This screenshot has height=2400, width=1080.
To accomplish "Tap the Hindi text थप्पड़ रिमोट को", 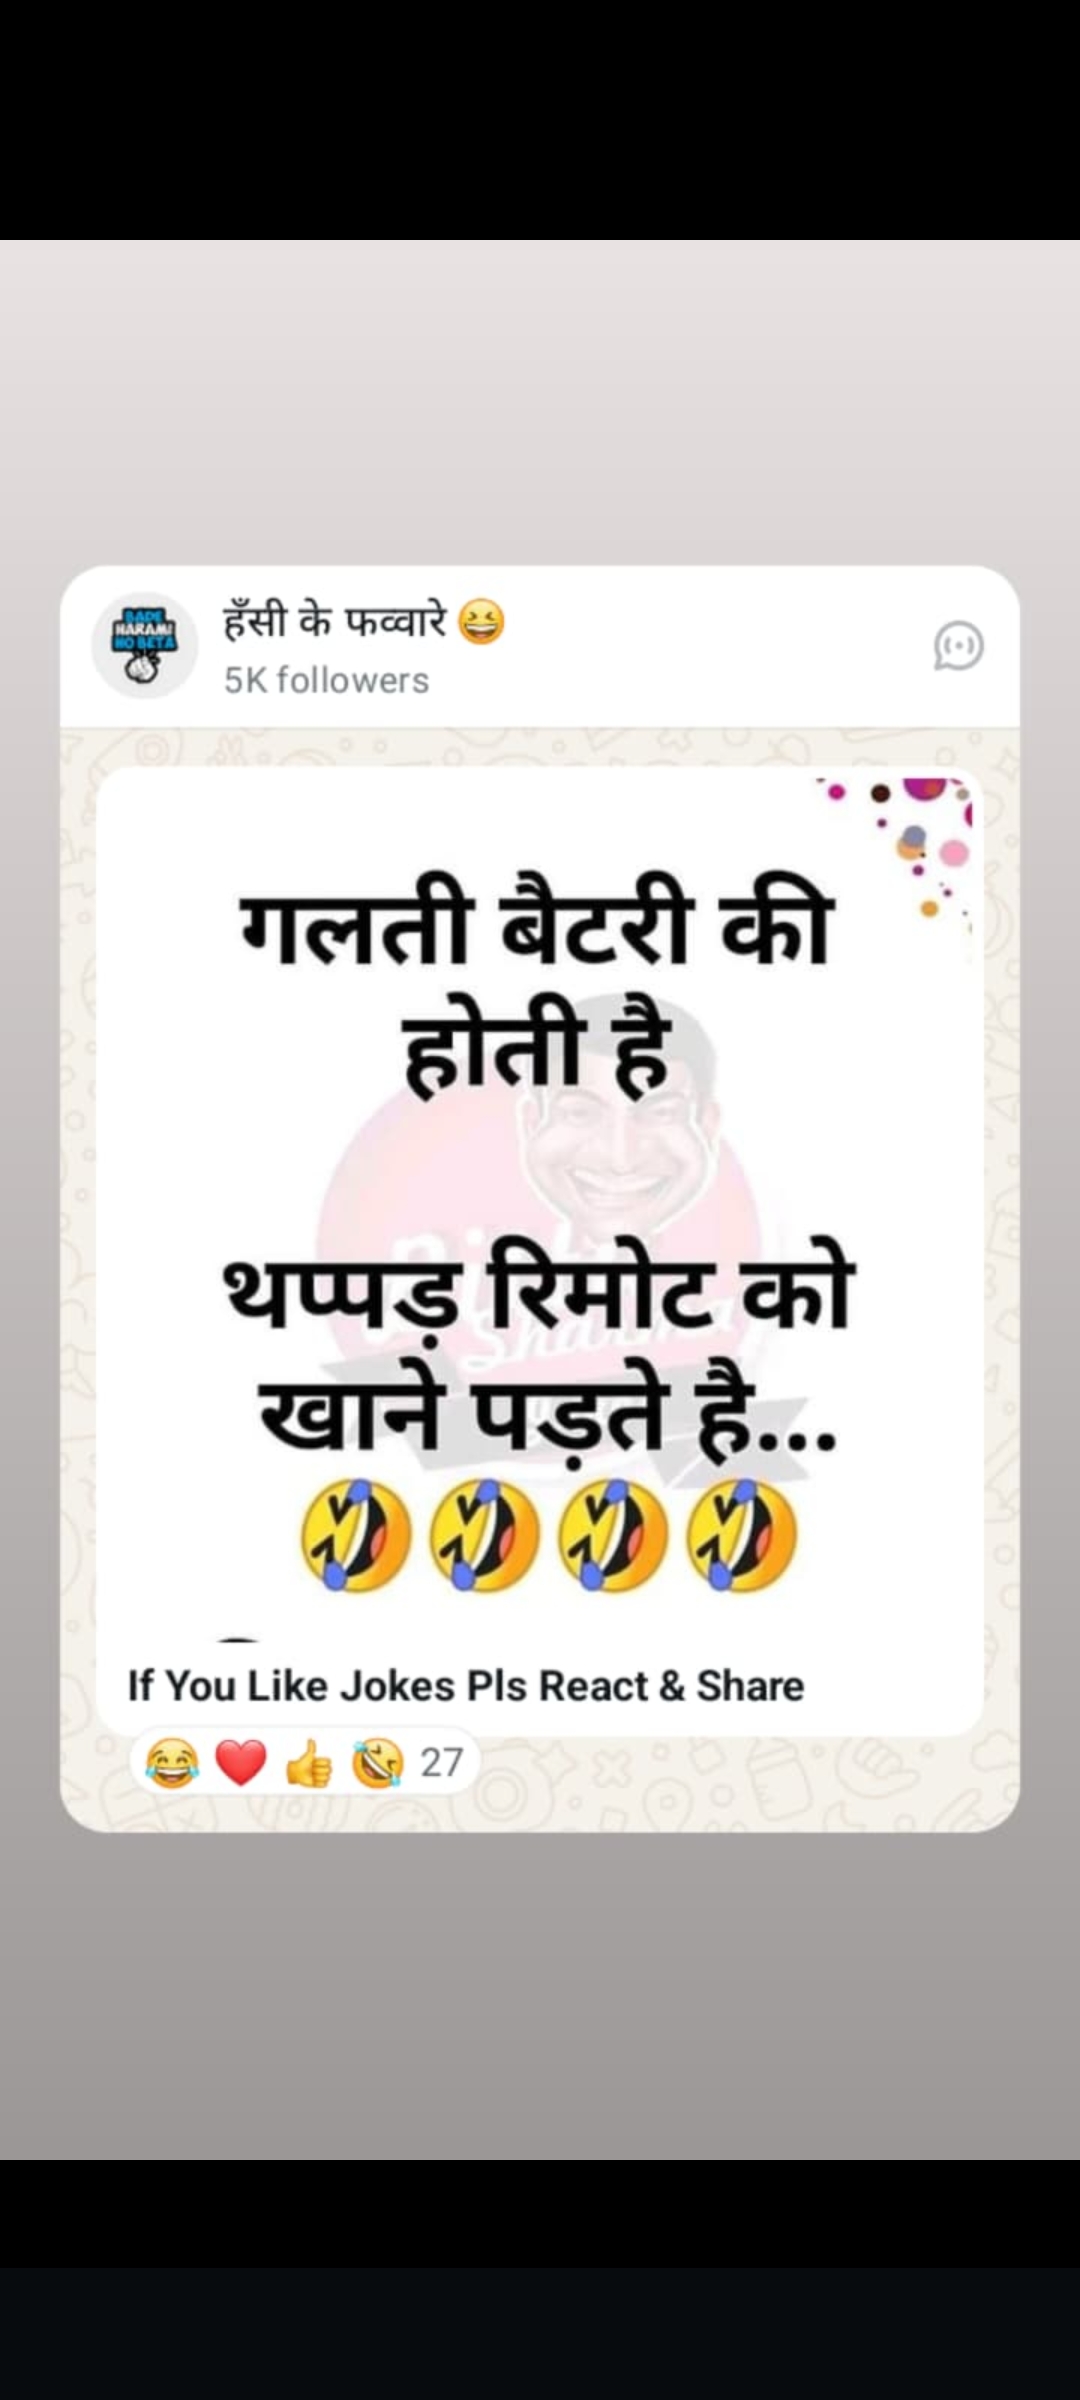I will click(539, 1292).
